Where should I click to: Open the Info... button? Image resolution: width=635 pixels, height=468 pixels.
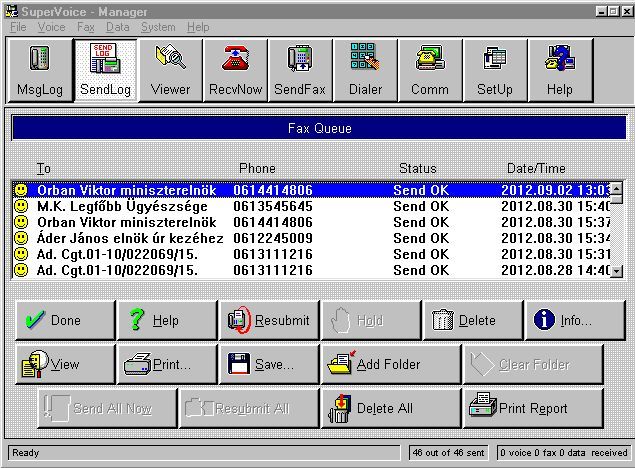575,320
